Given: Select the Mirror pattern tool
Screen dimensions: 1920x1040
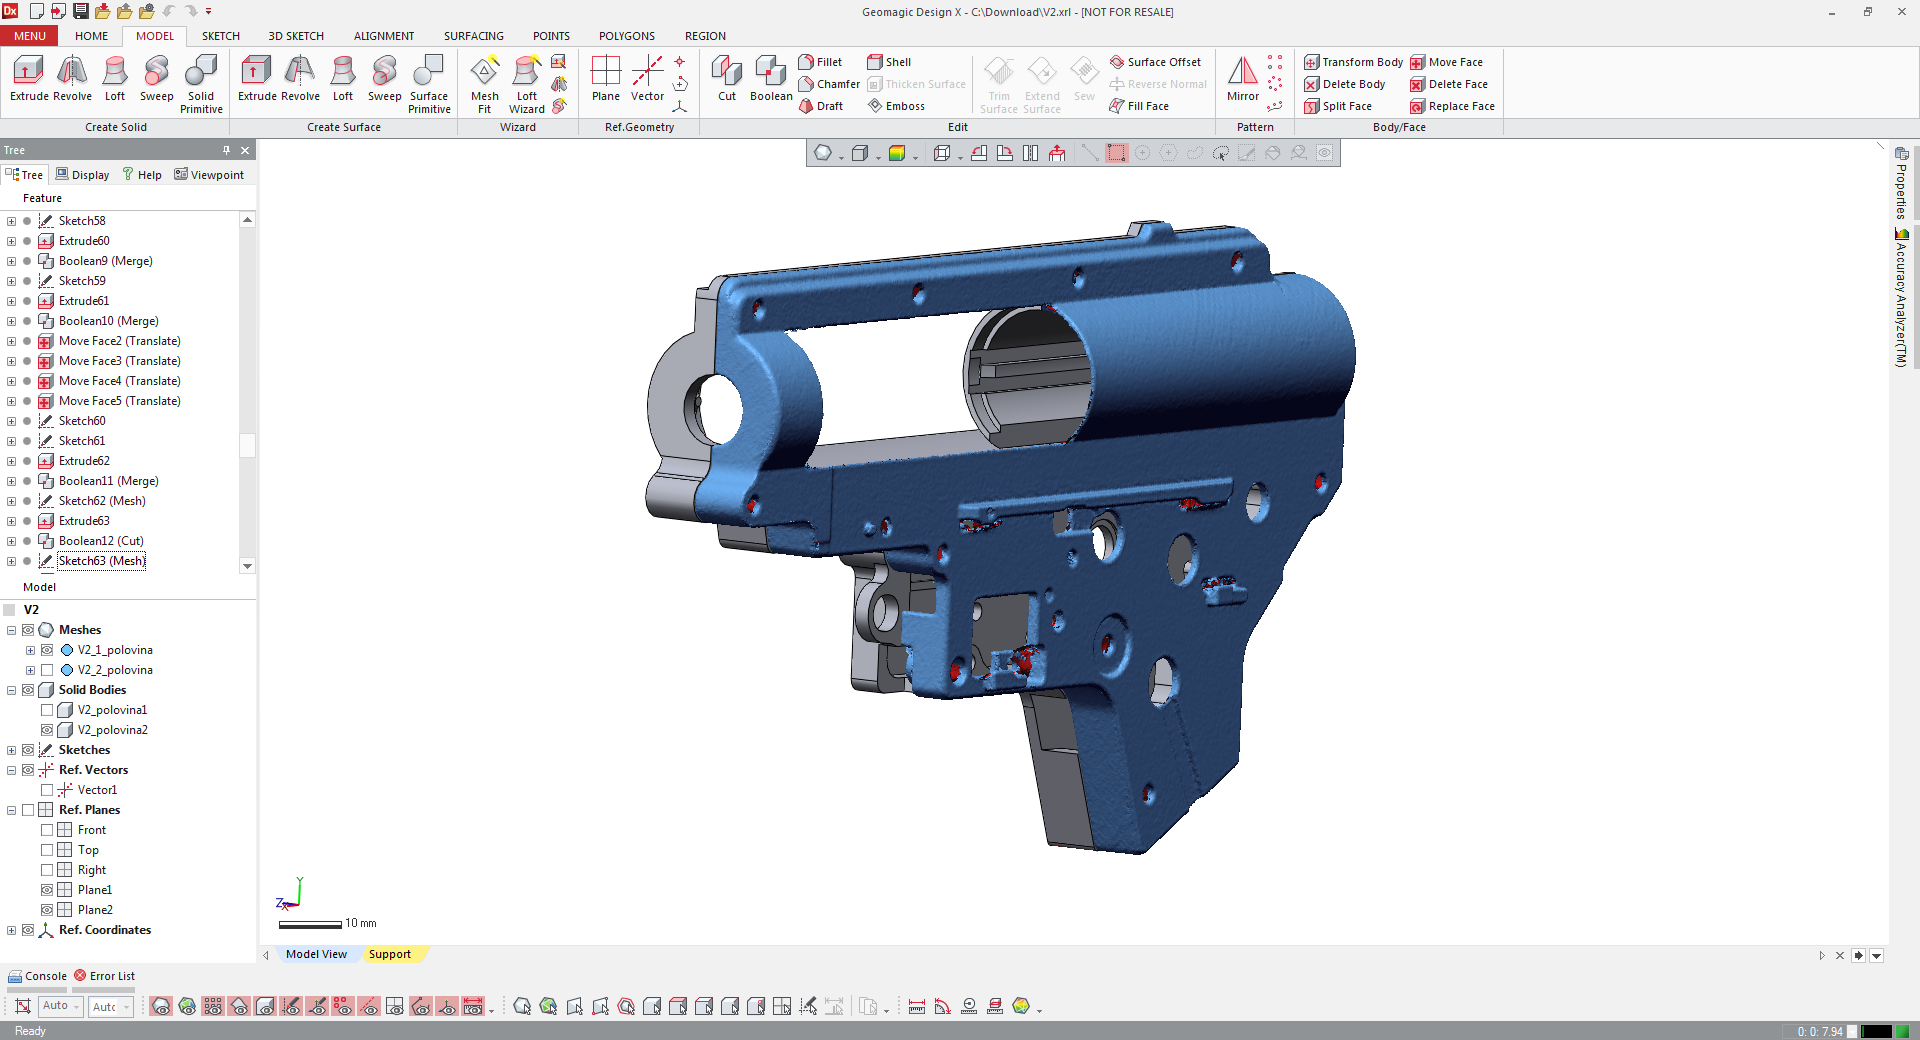Looking at the screenshot, I should click(1242, 80).
